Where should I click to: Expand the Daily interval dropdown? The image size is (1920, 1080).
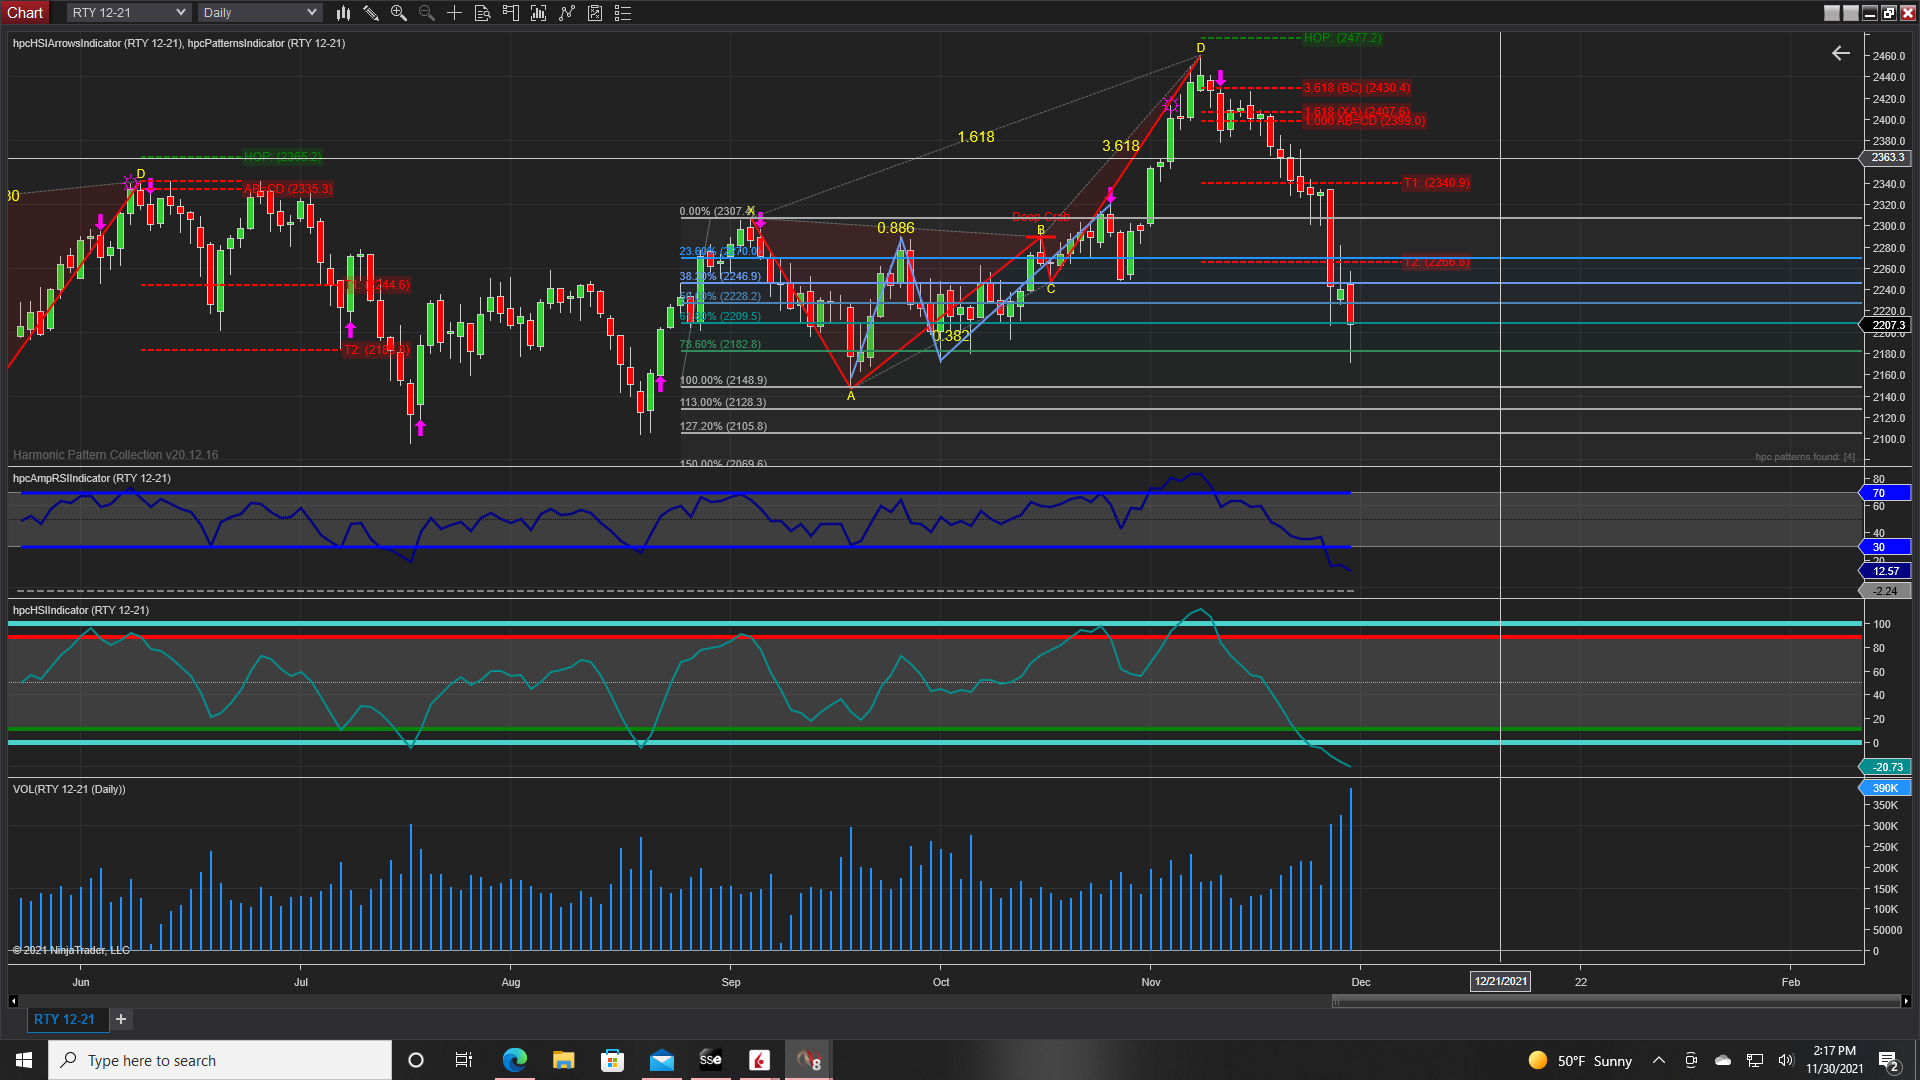pos(259,13)
